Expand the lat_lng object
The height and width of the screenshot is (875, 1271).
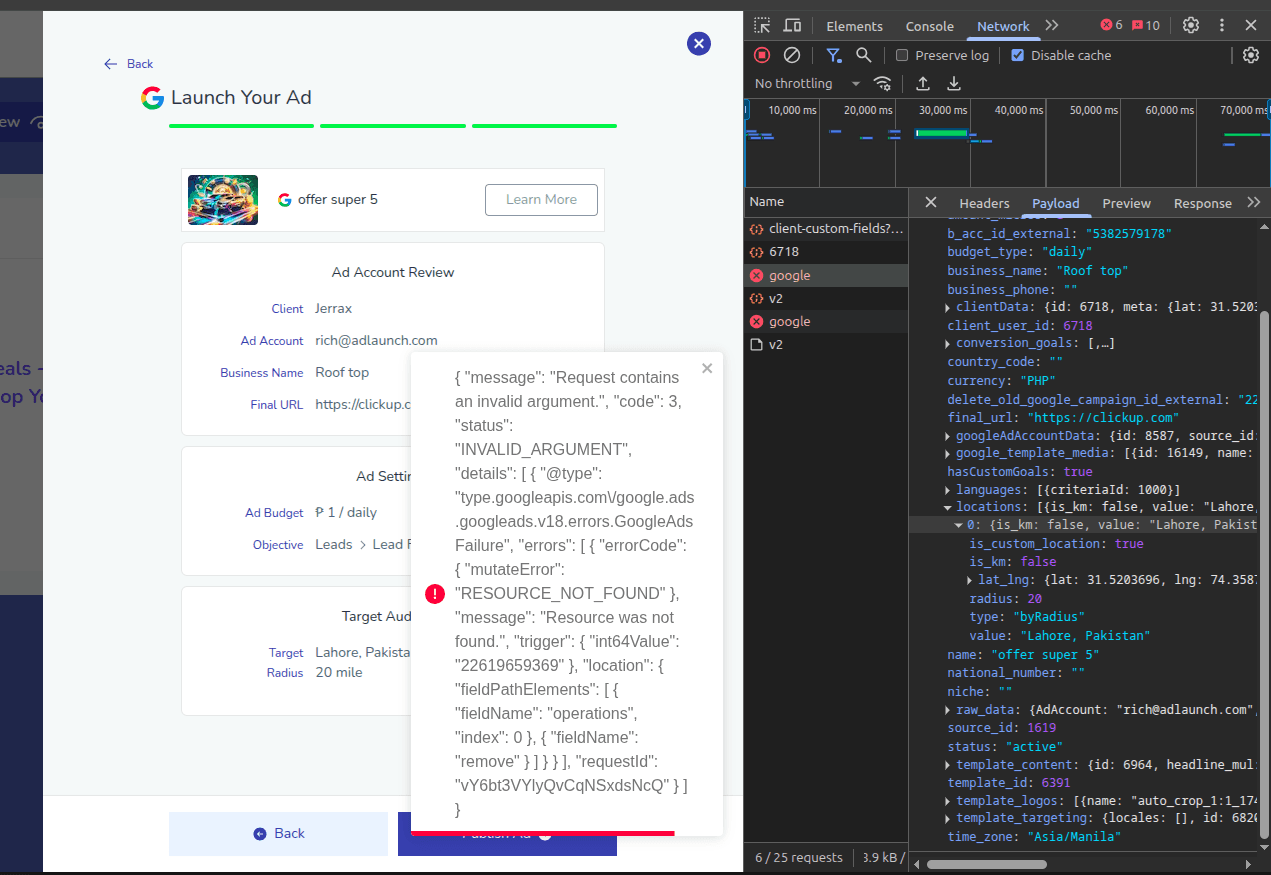tap(970, 581)
